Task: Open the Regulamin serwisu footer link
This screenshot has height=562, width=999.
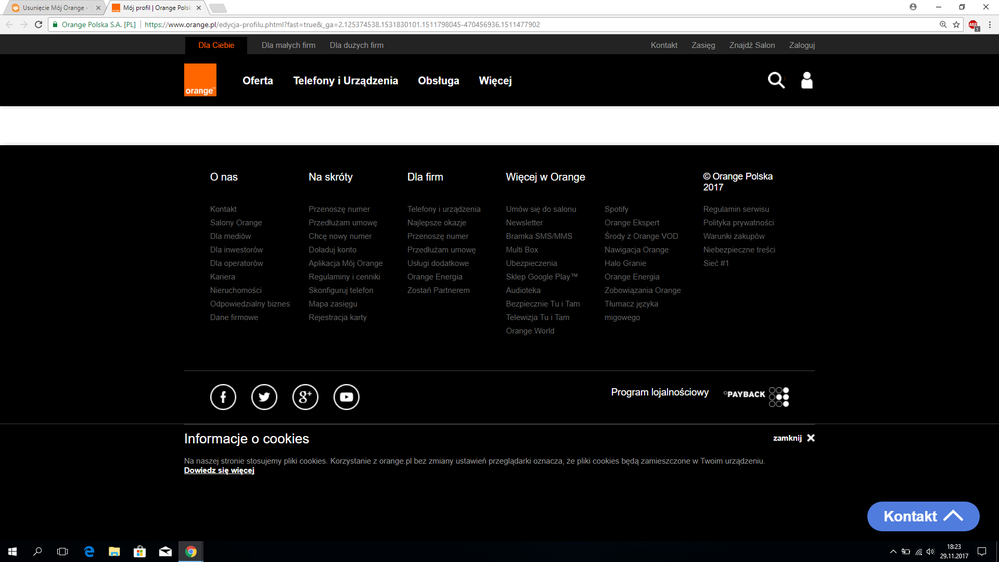Action: pyautogui.click(x=736, y=209)
